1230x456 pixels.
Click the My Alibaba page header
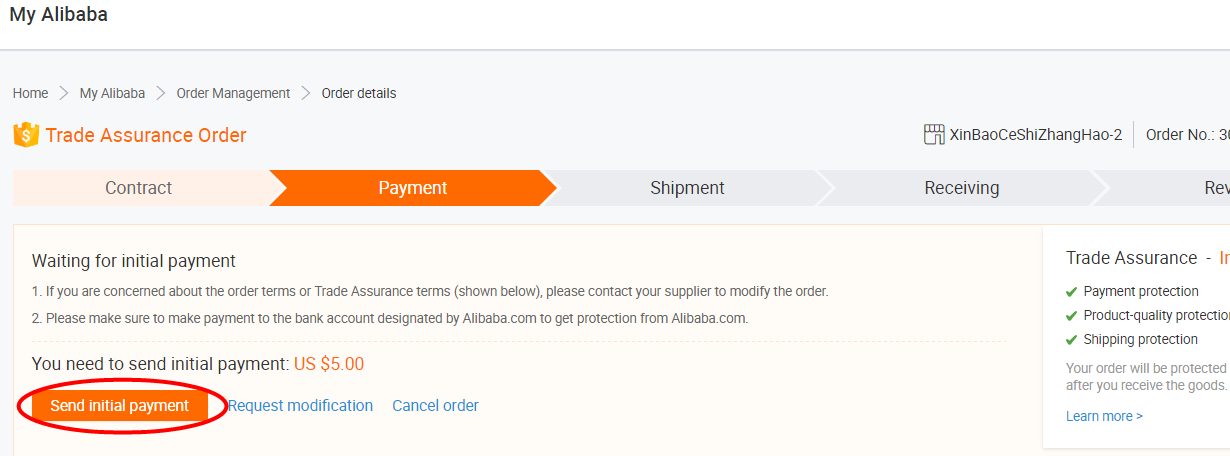(x=59, y=15)
